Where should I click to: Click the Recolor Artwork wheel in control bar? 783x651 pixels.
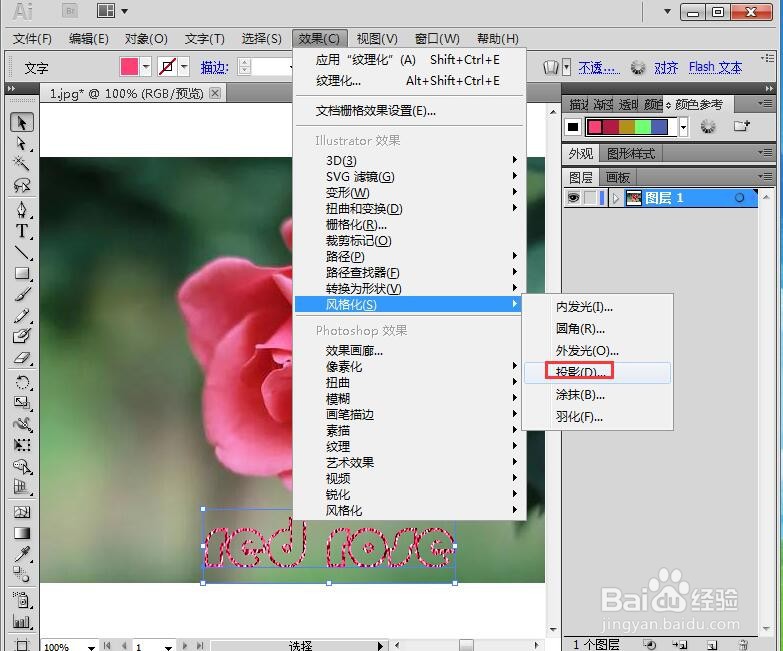tap(638, 67)
